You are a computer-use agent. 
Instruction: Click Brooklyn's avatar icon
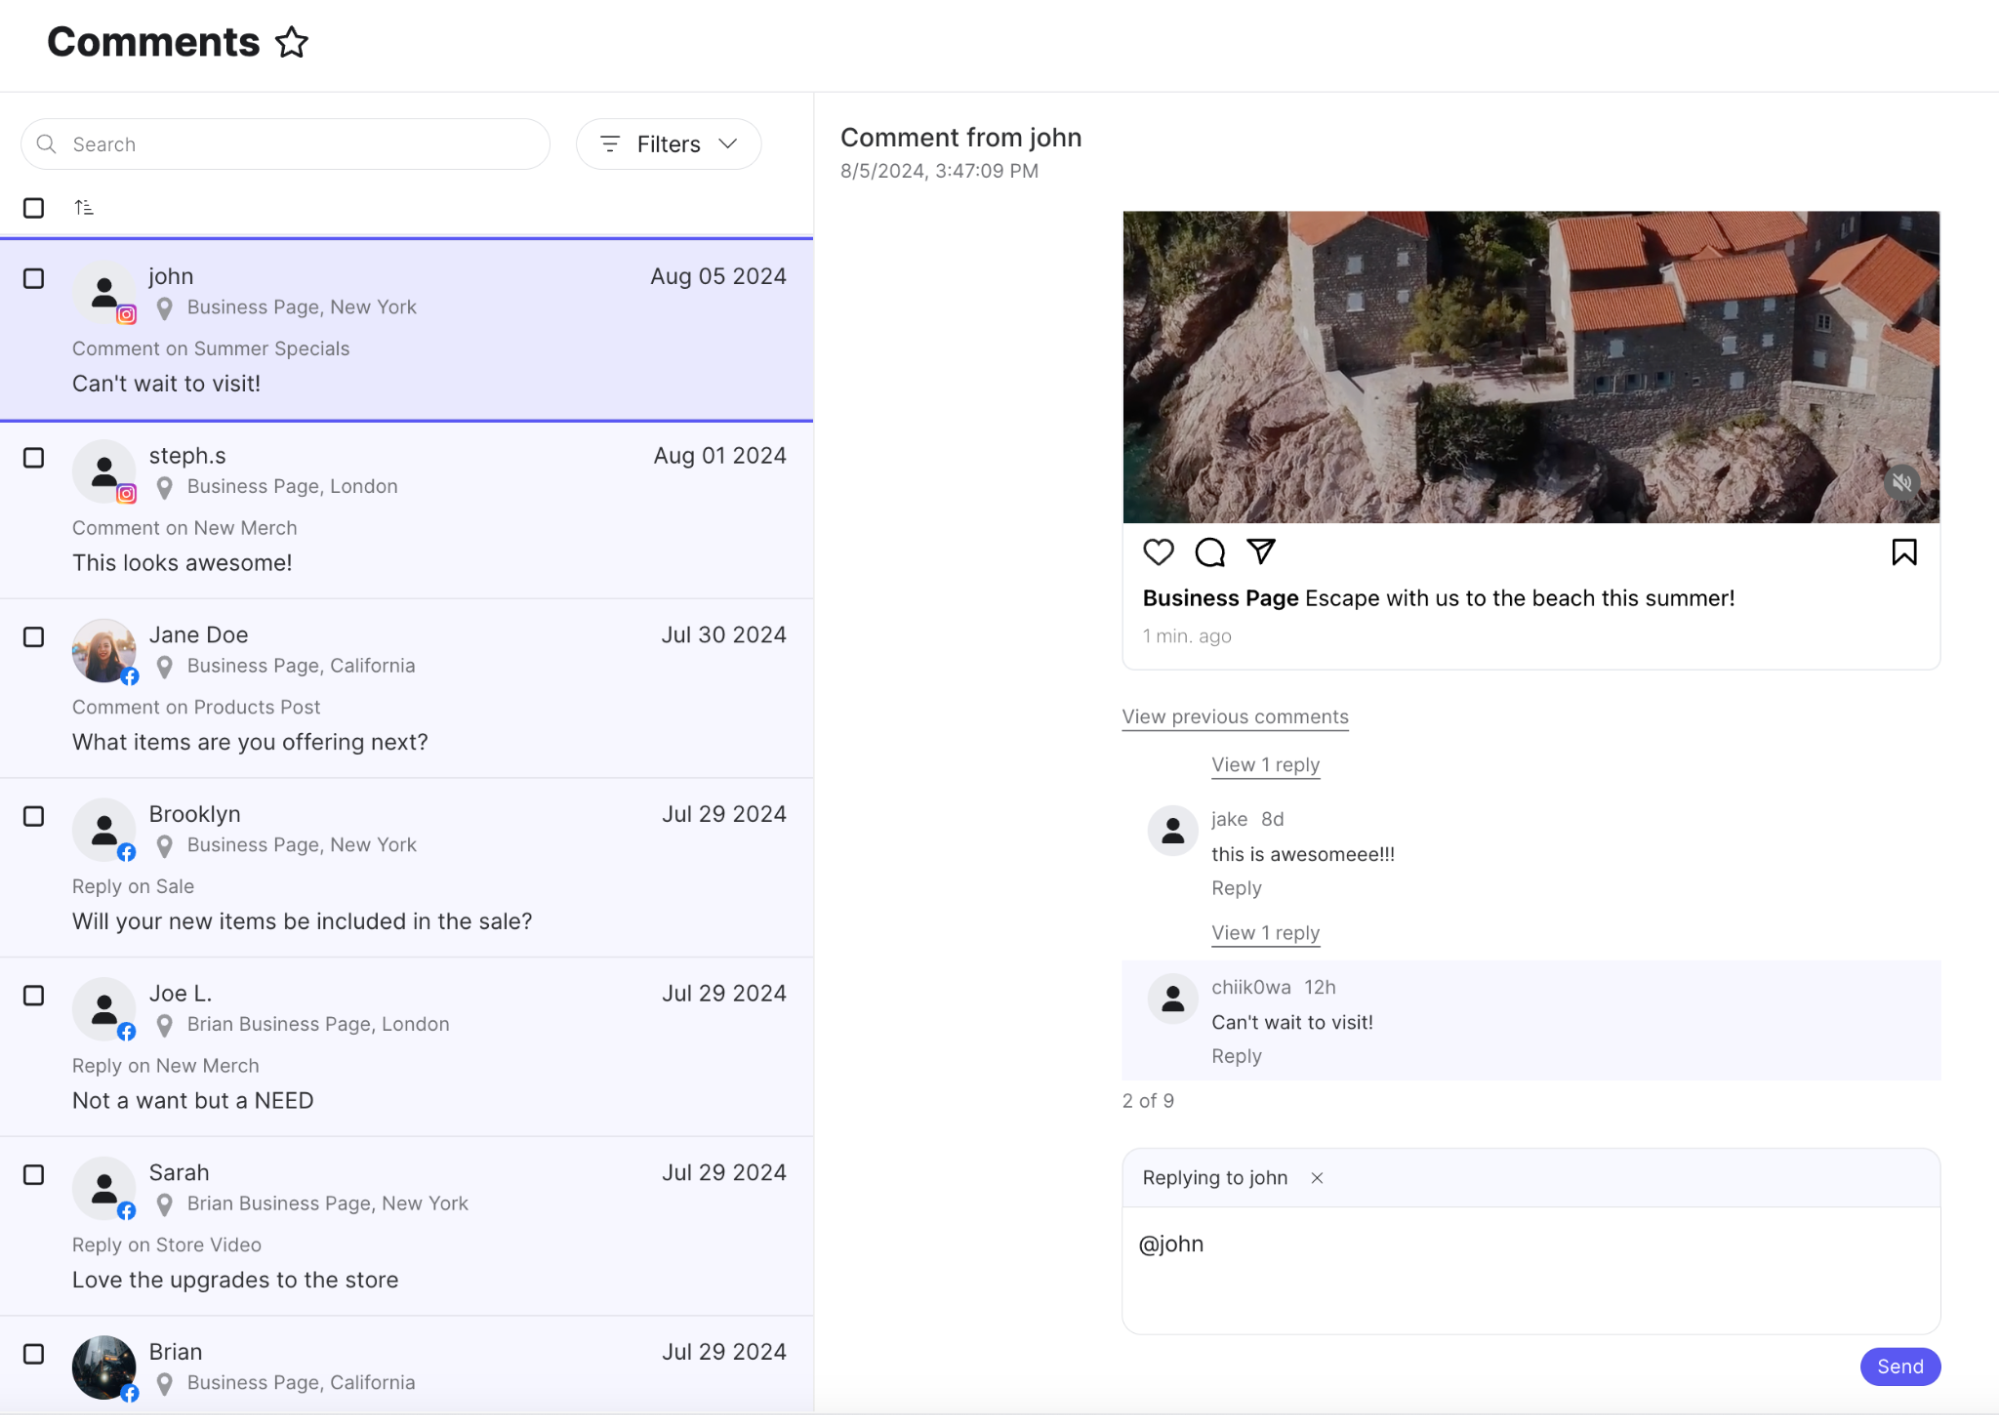(x=104, y=829)
